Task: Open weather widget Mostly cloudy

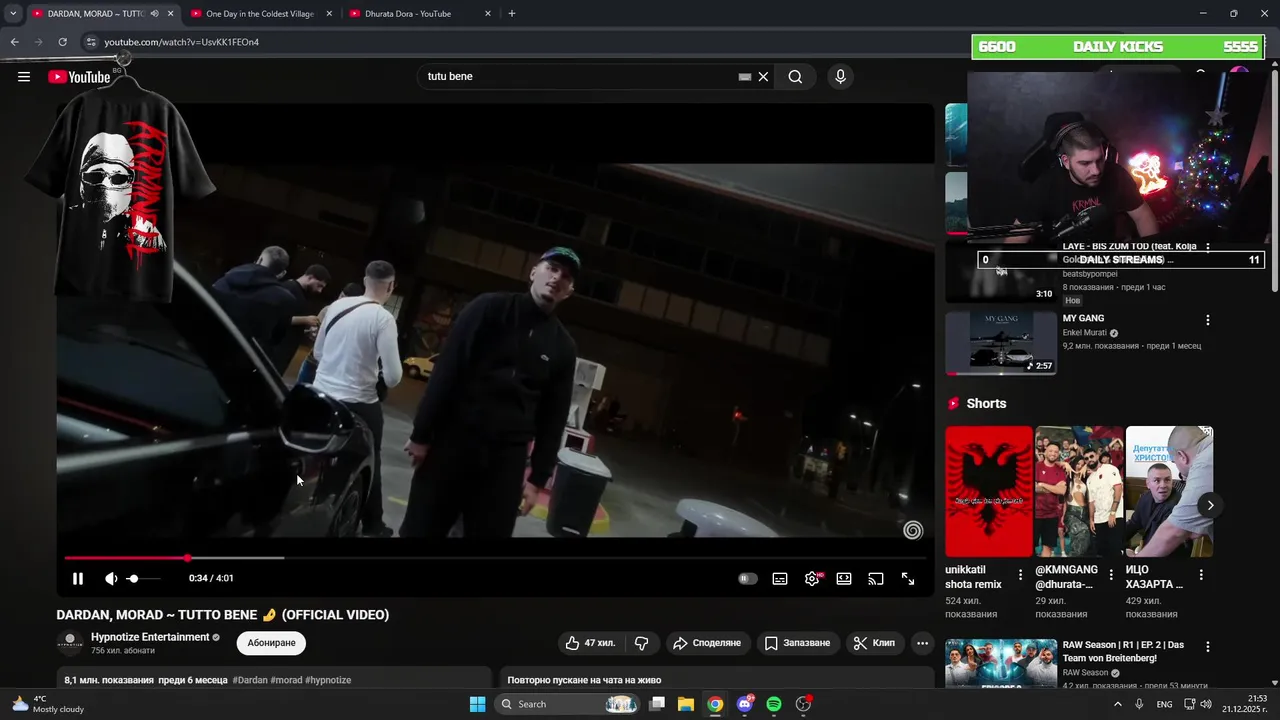Action: 48,704
